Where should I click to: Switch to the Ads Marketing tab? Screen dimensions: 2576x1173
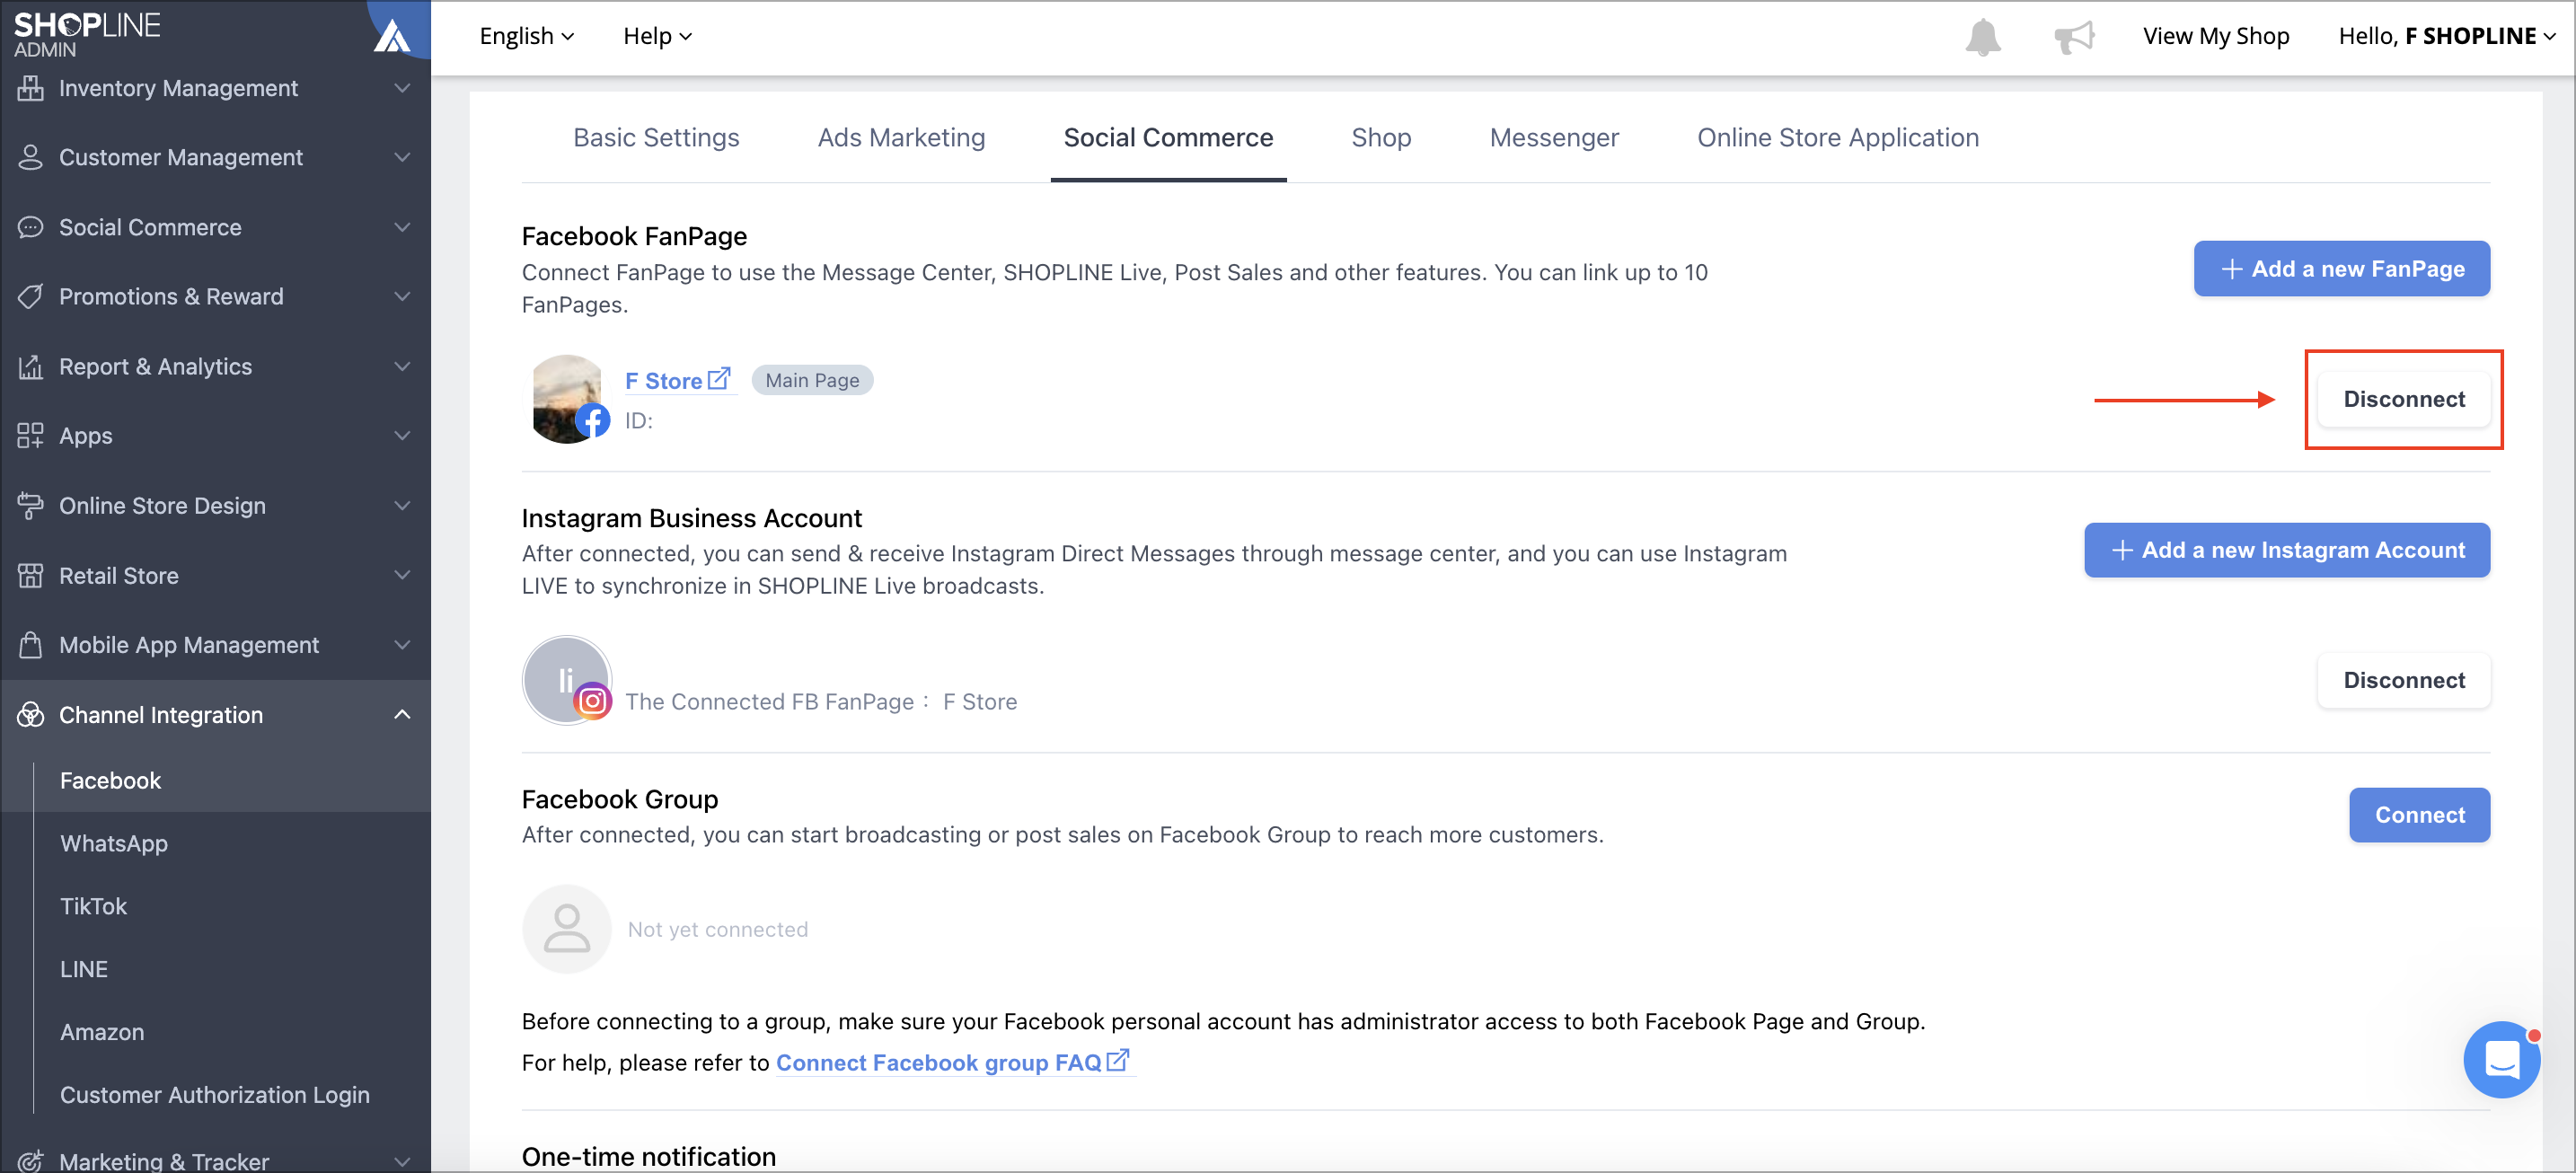click(901, 137)
